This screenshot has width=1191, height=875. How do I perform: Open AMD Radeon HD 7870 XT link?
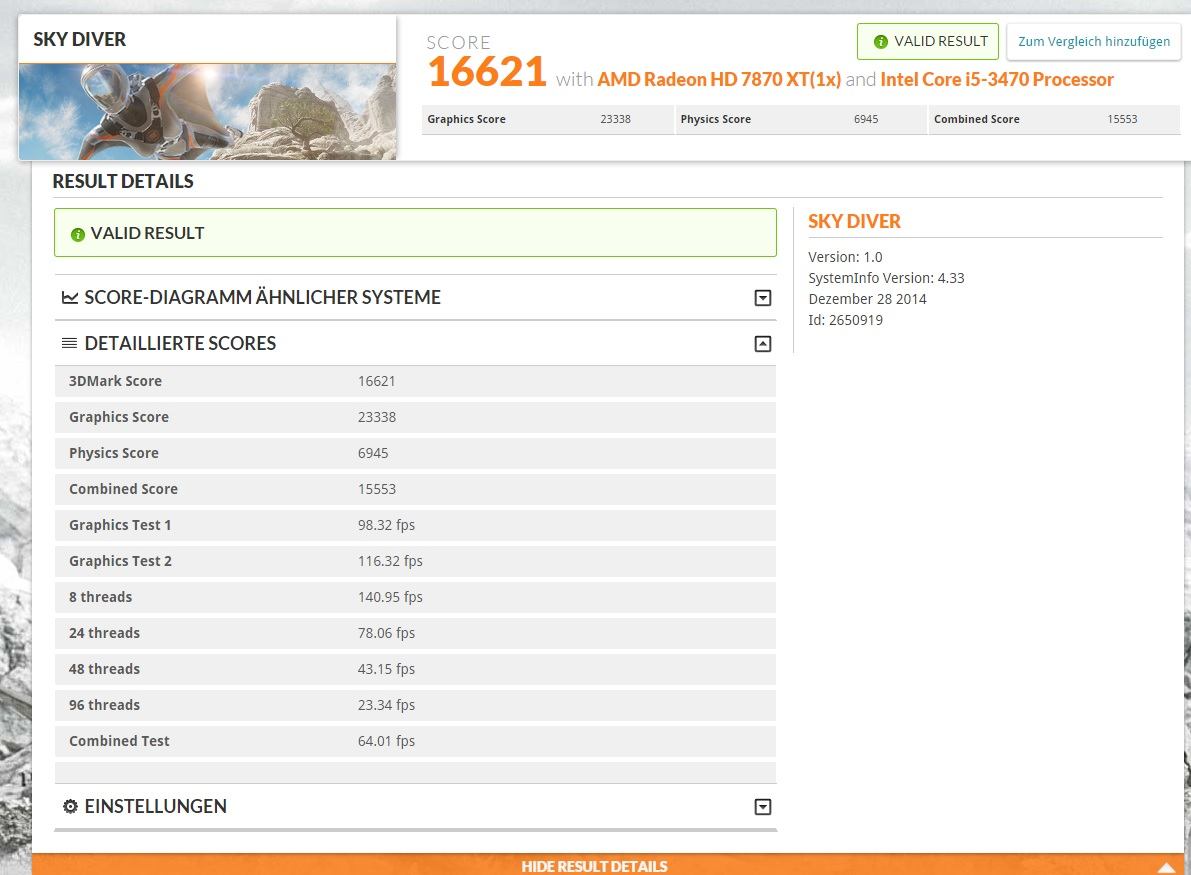pos(719,79)
